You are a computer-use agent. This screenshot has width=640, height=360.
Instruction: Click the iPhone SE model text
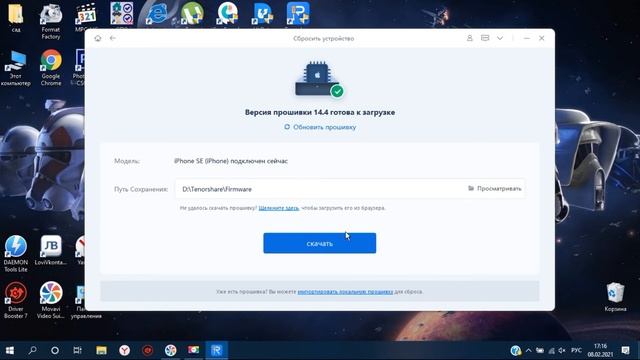pos(231,161)
